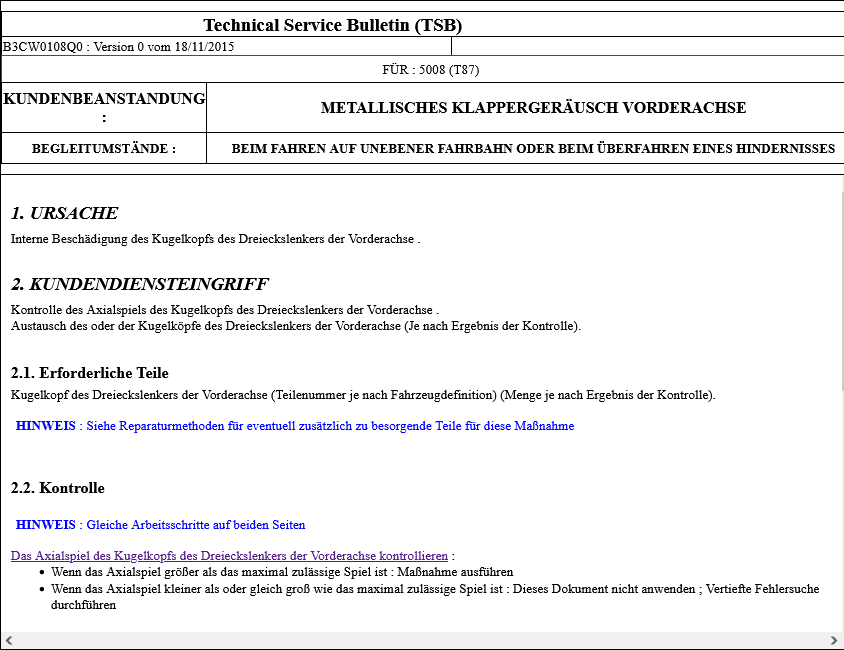Click the bullet 'Axialspiel kleiner als oder gleich'

click(x=434, y=589)
